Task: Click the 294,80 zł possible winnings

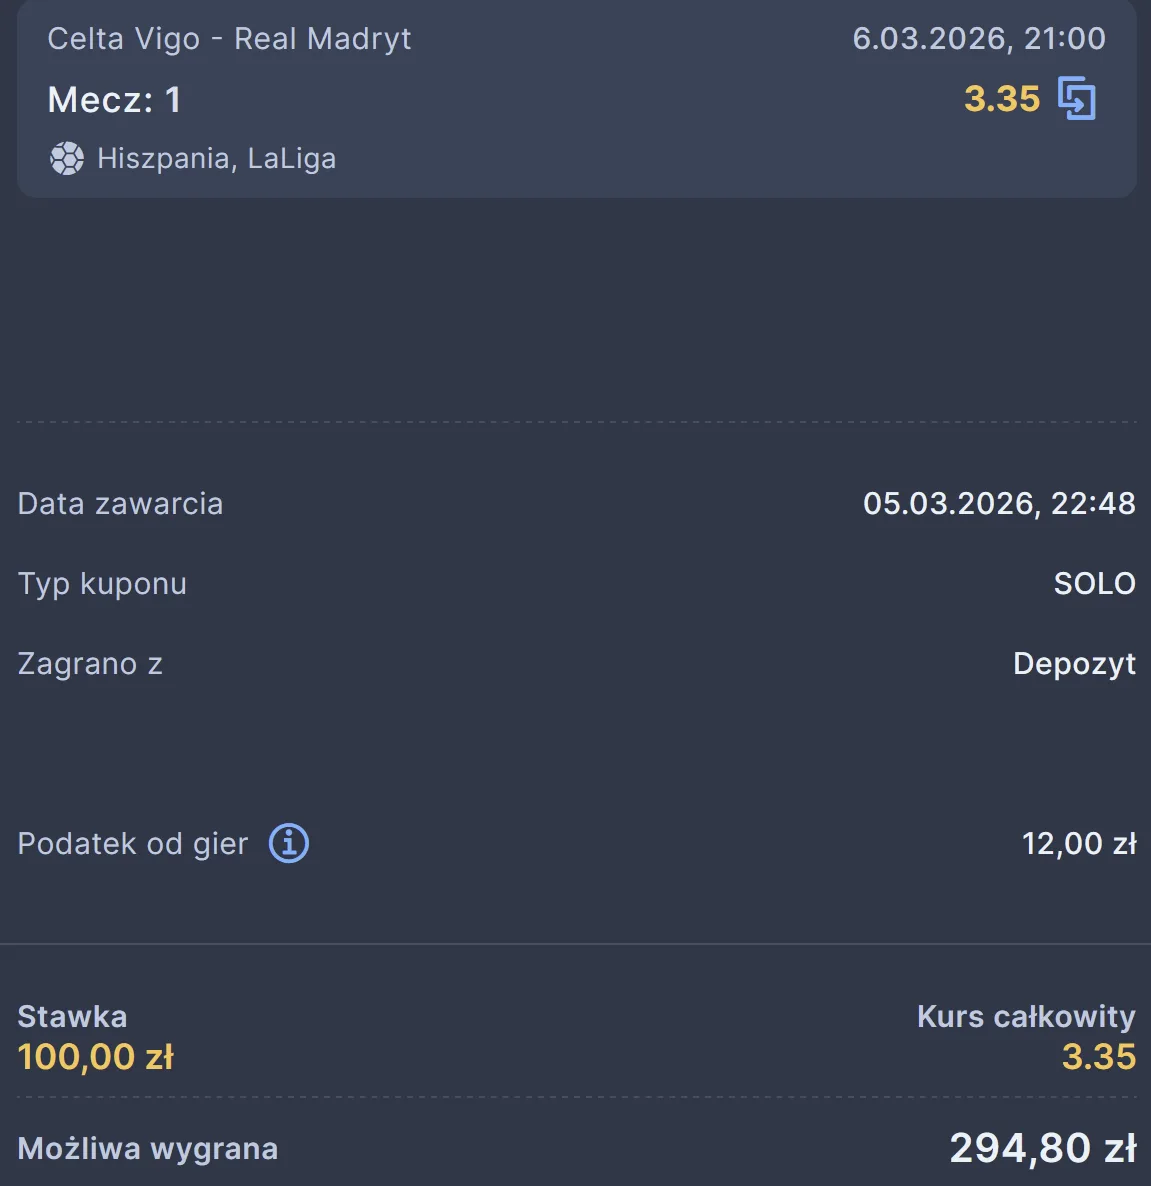Action: point(1042,1148)
